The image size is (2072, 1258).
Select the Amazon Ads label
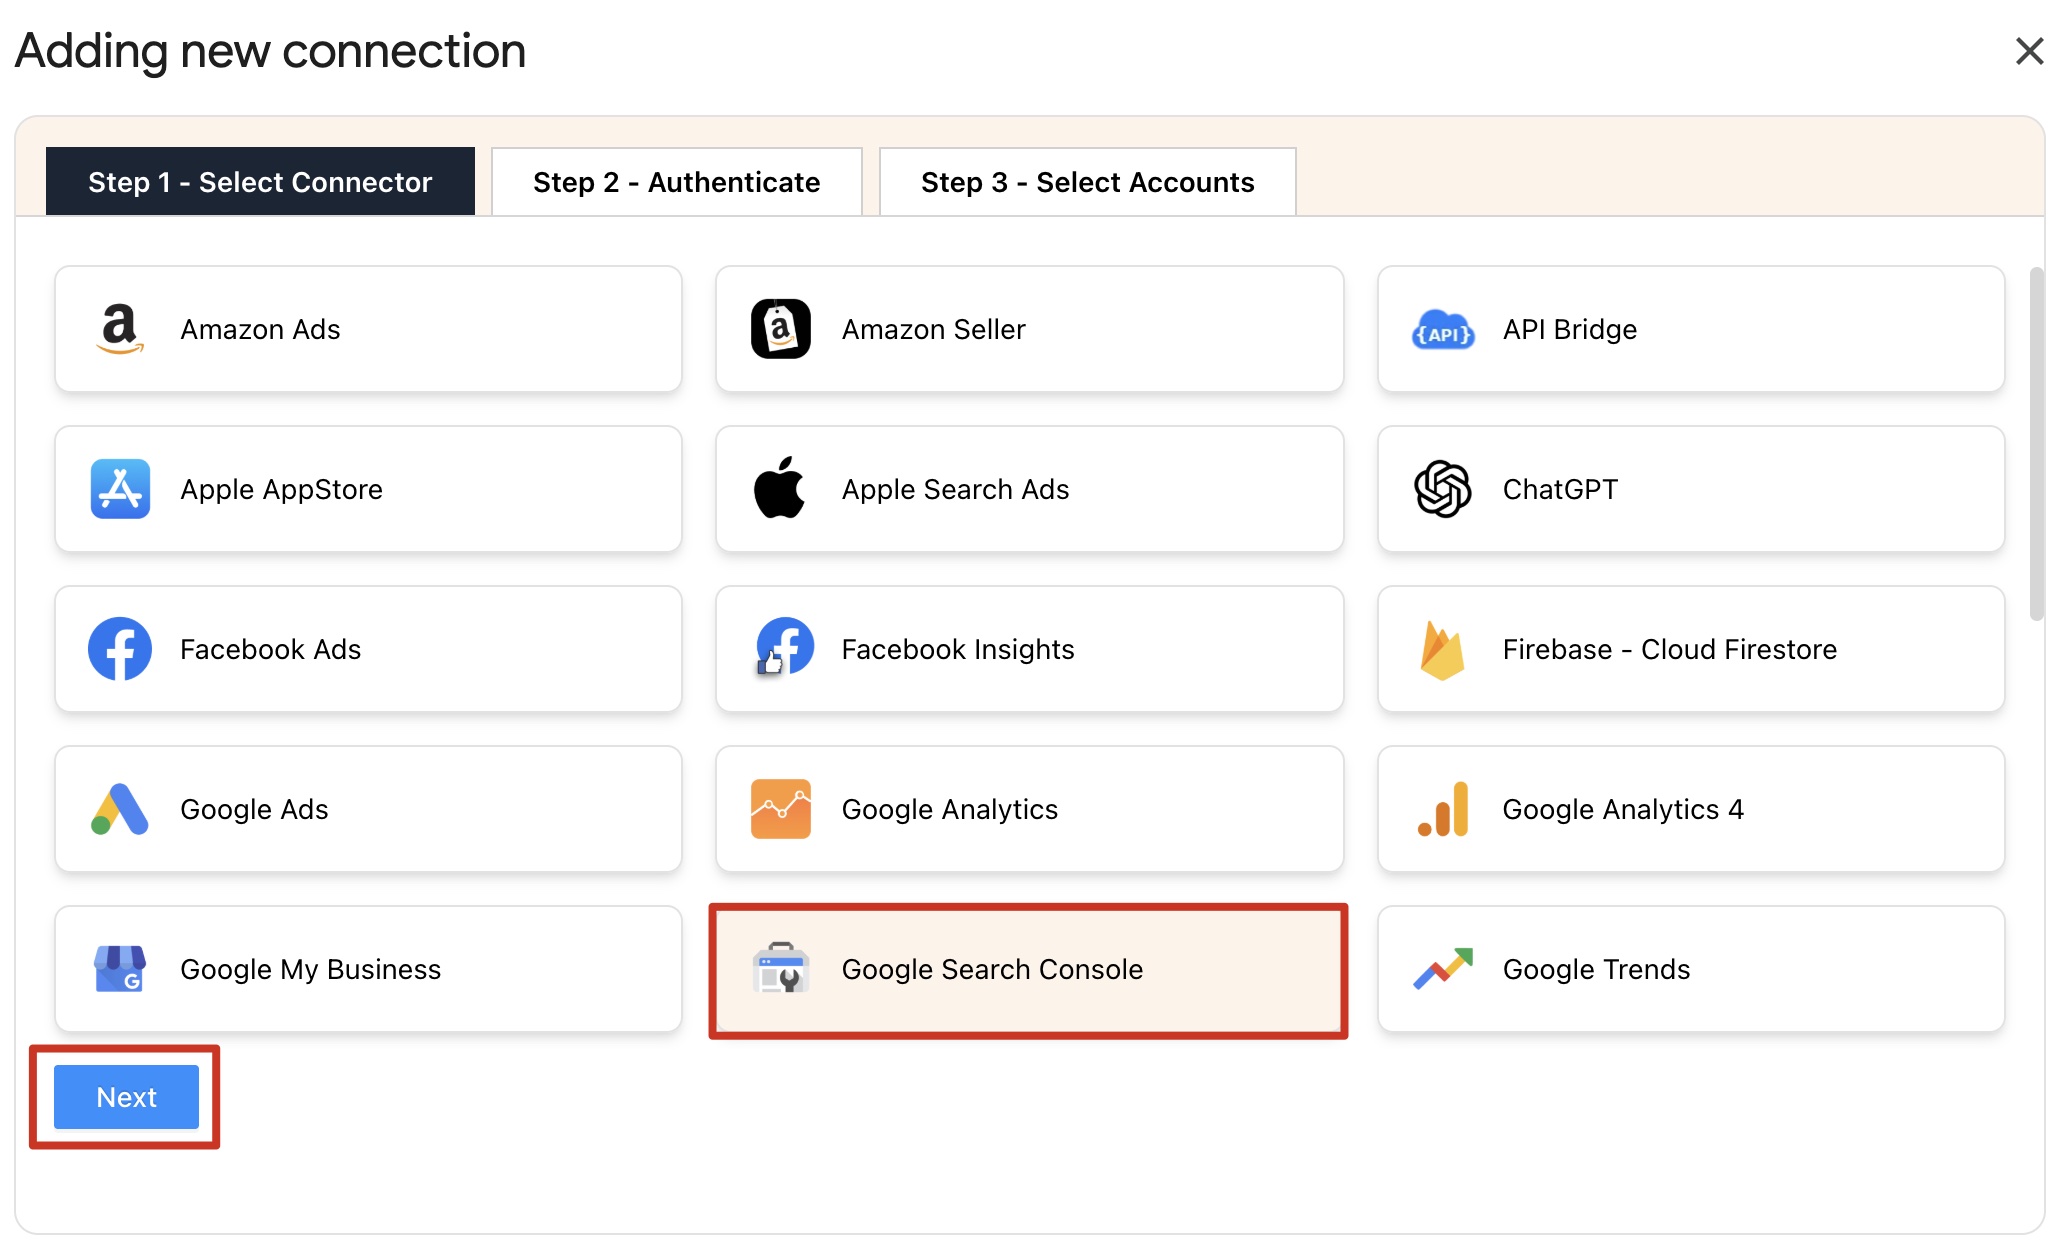click(x=260, y=329)
